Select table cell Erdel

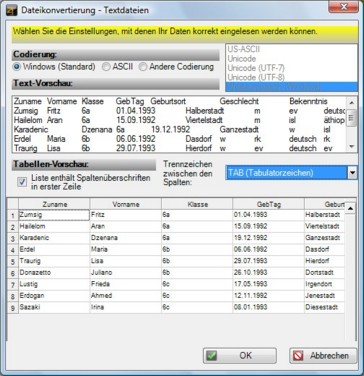pos(54,250)
